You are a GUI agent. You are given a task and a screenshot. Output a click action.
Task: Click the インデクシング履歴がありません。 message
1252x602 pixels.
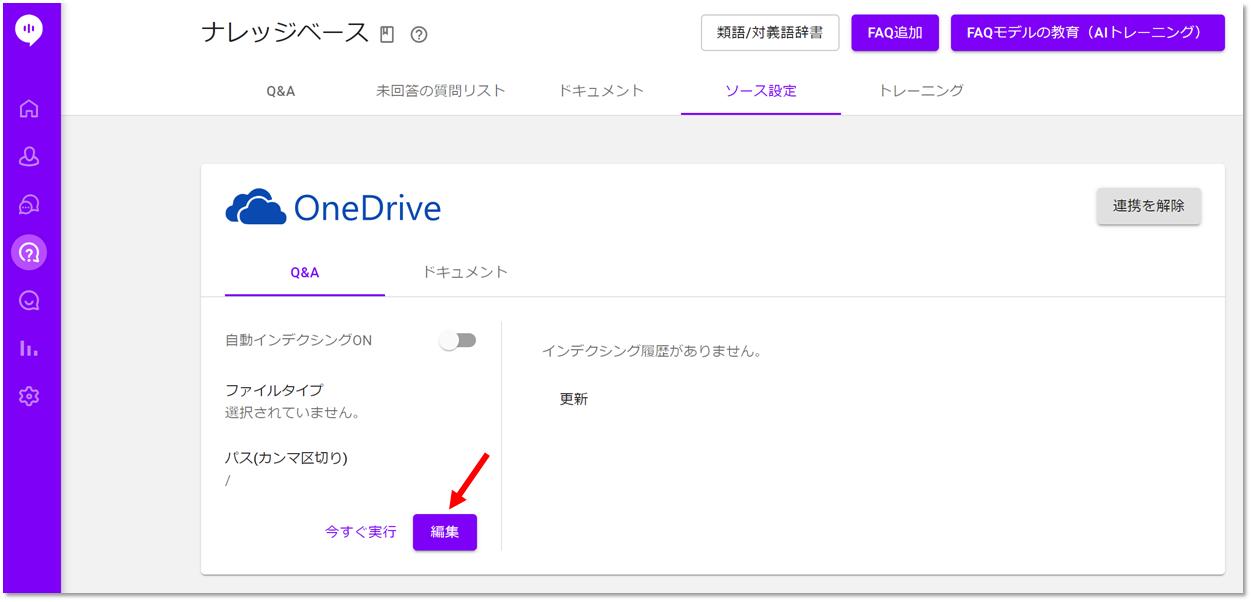(x=652, y=351)
